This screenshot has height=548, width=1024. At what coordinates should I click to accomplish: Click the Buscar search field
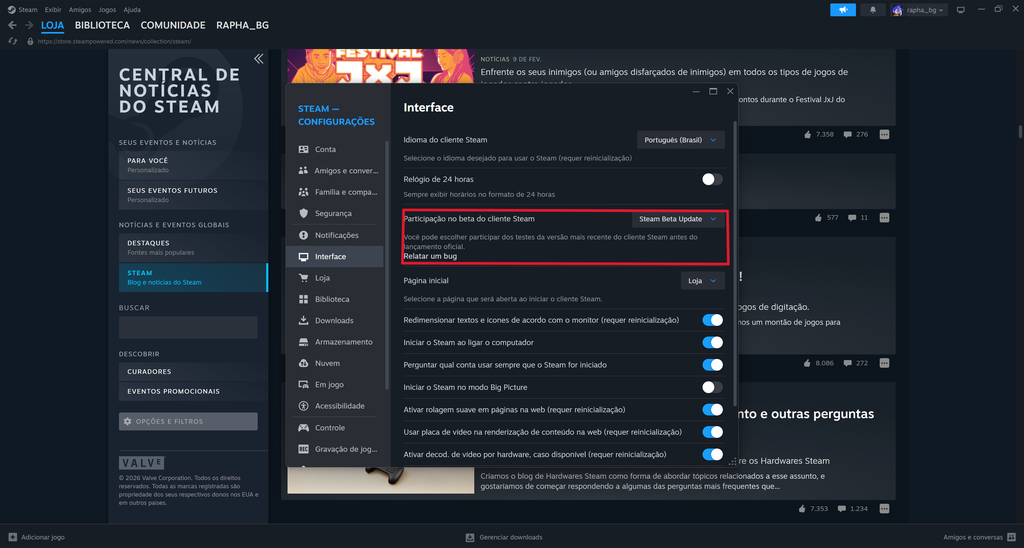[x=188, y=327]
